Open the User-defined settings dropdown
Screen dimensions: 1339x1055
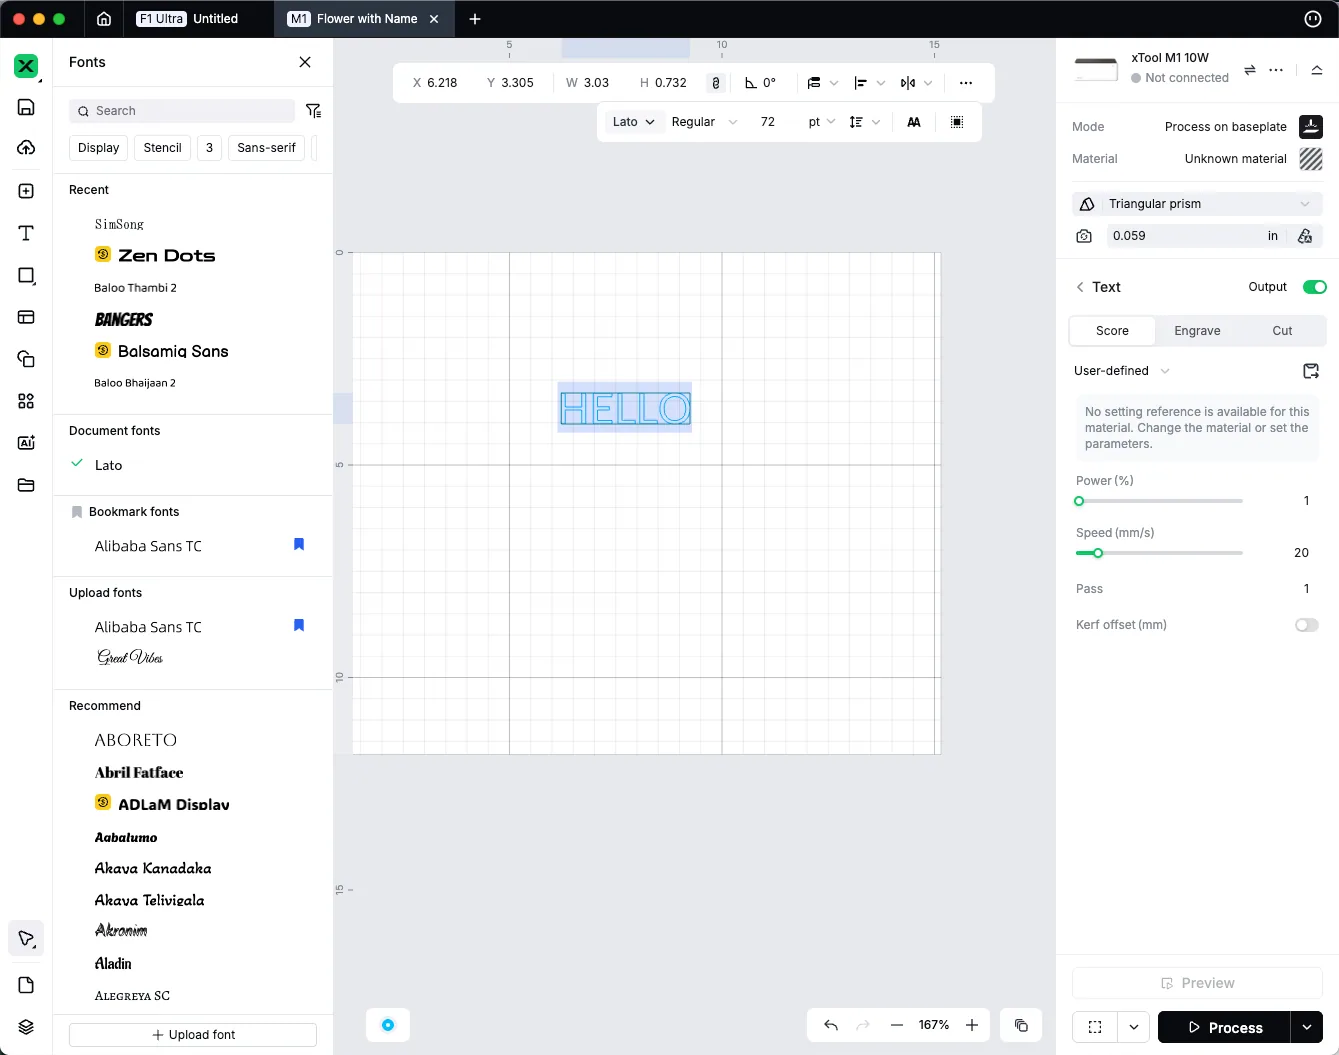pos(1121,371)
